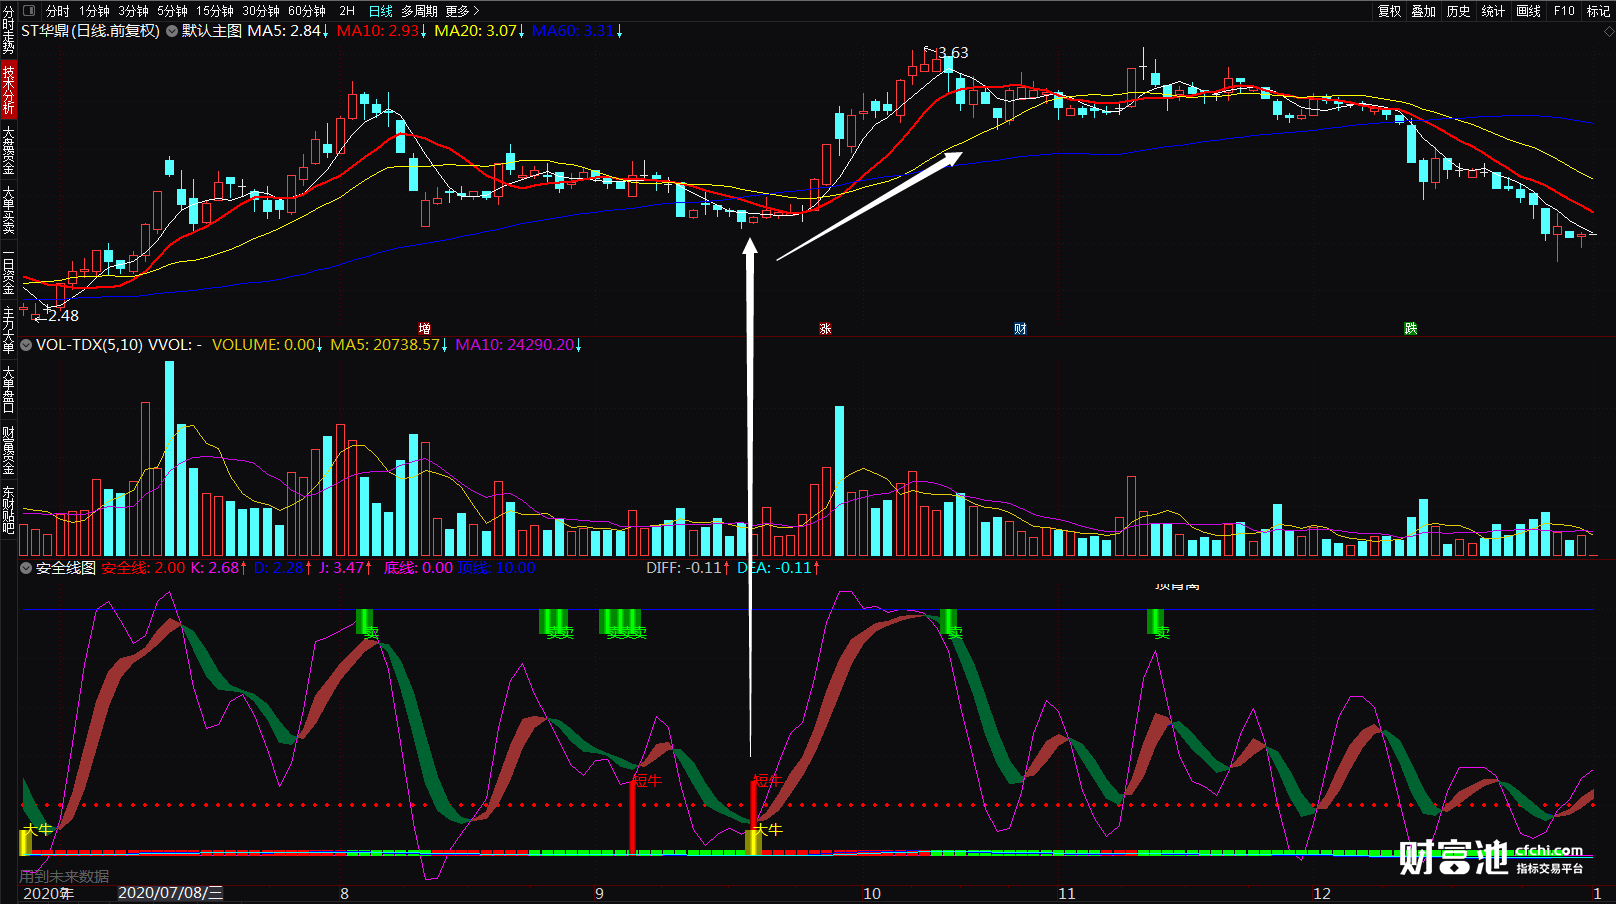
Task: Open 大单买卖 sidebar tab
Action: click(x=8, y=210)
